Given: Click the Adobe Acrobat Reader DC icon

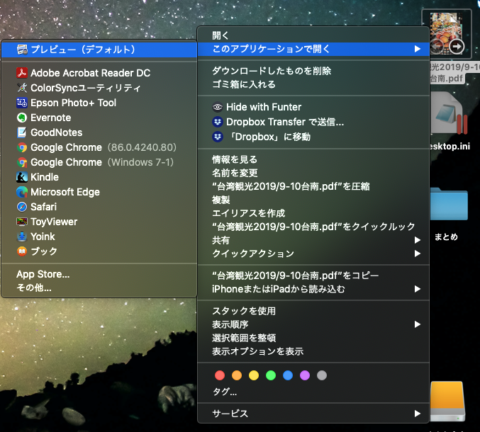Looking at the screenshot, I should tap(22, 73).
